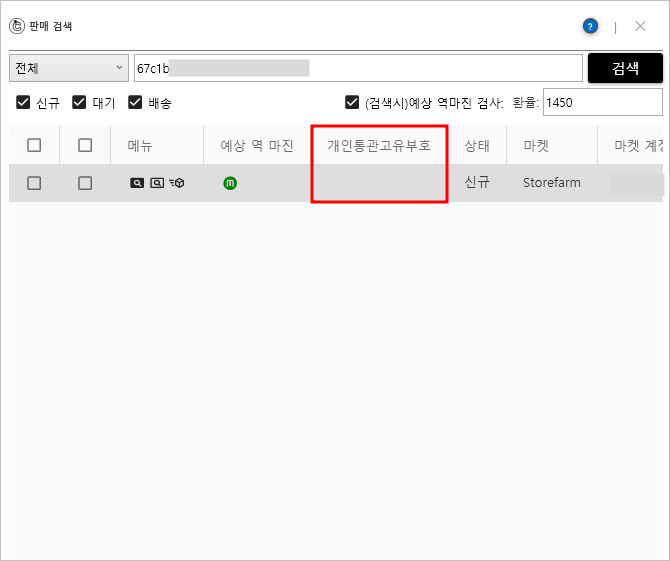Toggle the 예상 역마진 검사 checkbox
The width and height of the screenshot is (670, 561).
tap(352, 103)
